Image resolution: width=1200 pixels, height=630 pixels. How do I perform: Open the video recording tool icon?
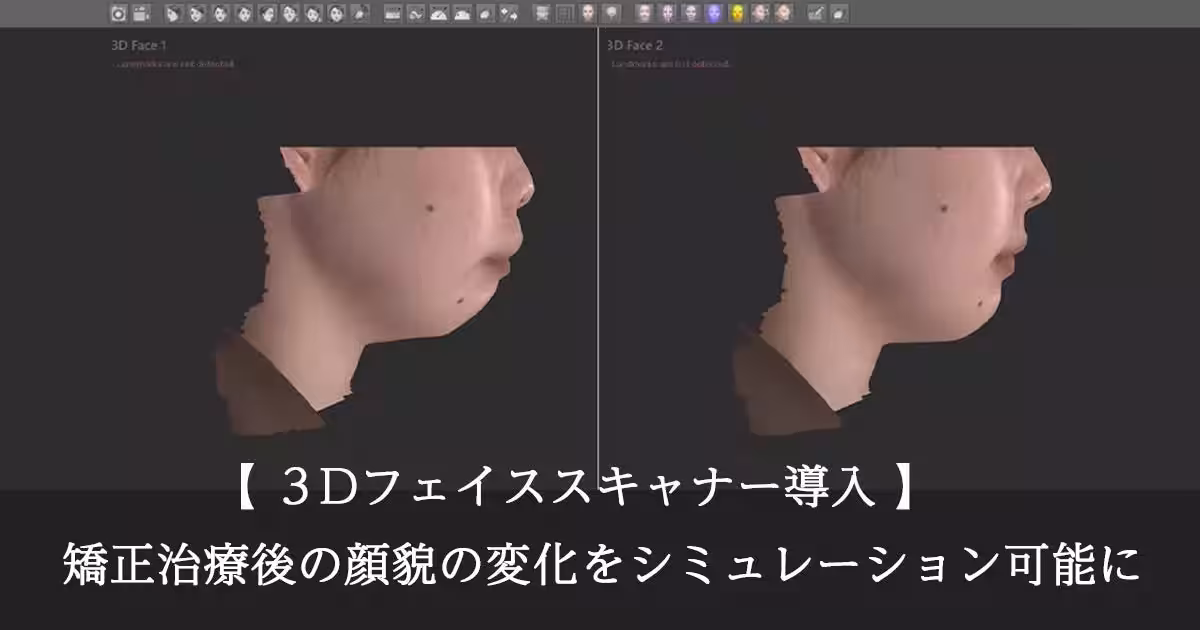pos(141,12)
